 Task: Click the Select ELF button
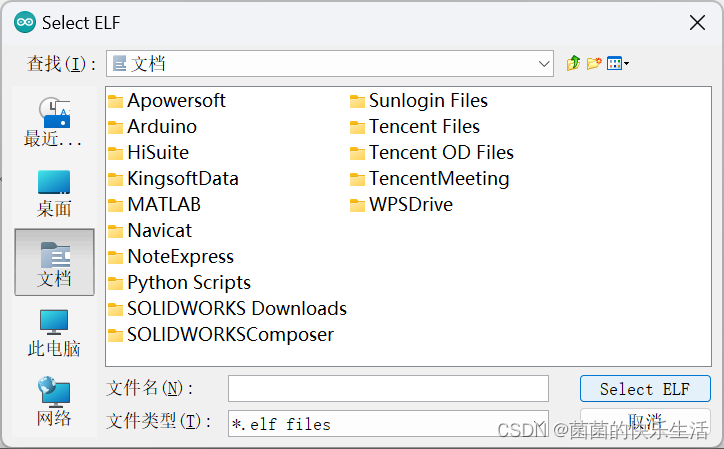click(645, 388)
